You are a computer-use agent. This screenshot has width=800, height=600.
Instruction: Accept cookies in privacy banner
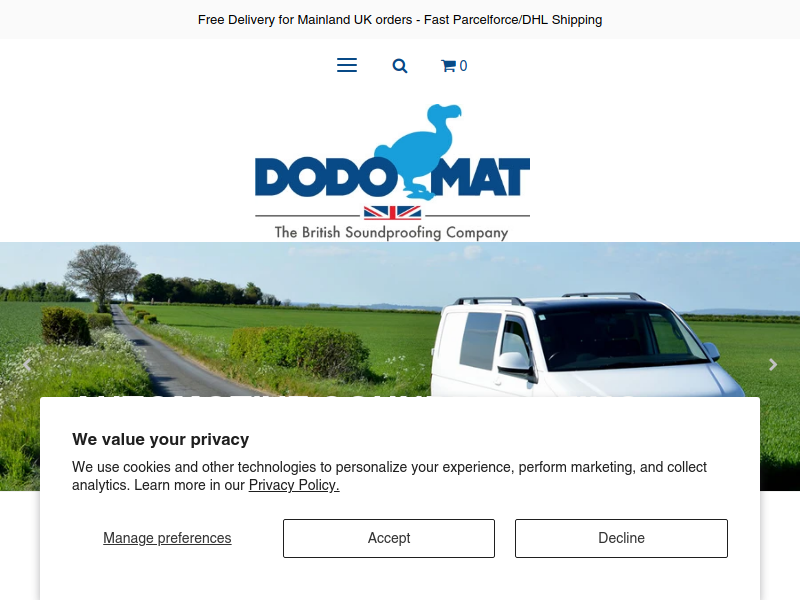389,538
